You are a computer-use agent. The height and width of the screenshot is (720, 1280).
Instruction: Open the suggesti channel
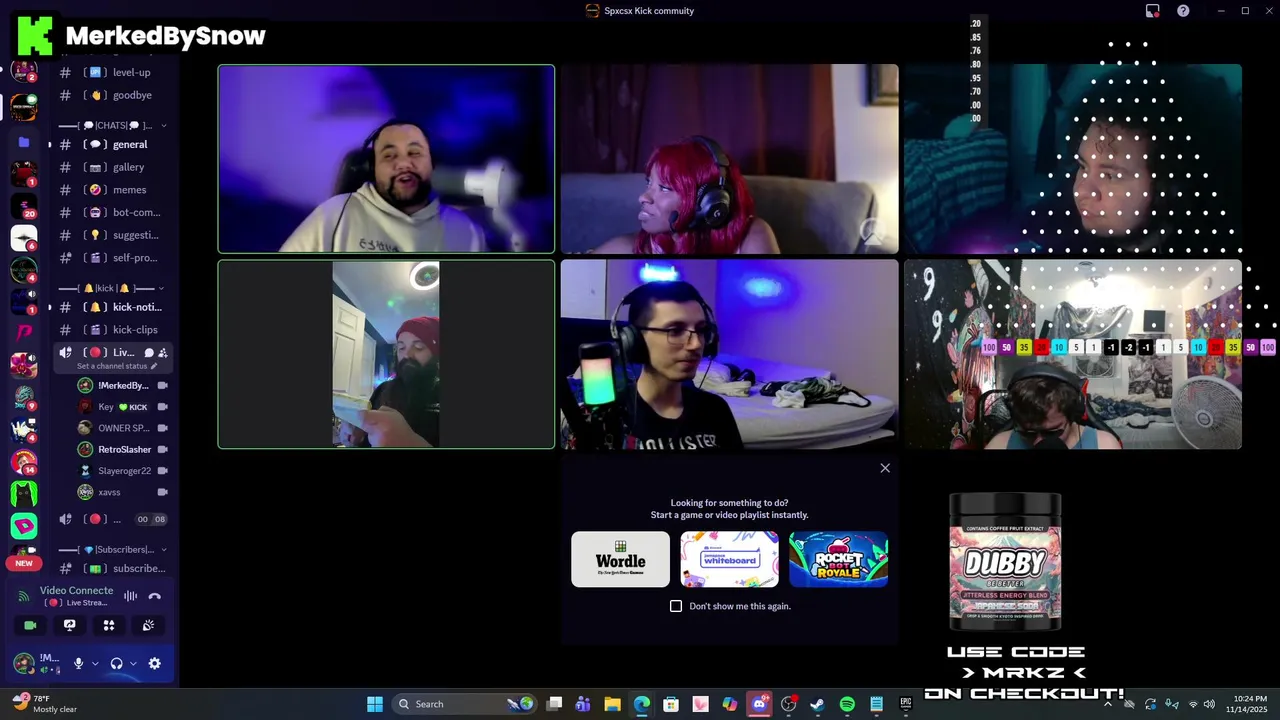coord(113,235)
